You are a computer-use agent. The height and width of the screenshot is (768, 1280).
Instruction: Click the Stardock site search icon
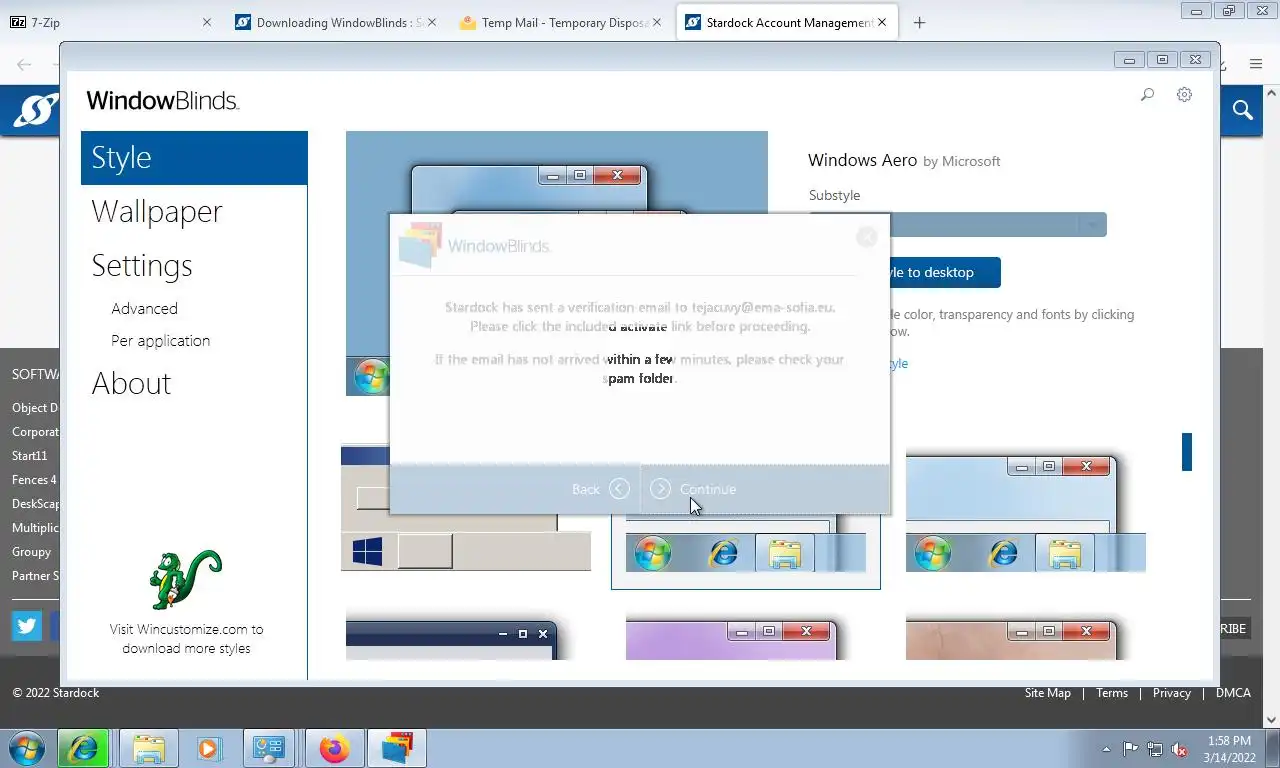[1243, 110]
